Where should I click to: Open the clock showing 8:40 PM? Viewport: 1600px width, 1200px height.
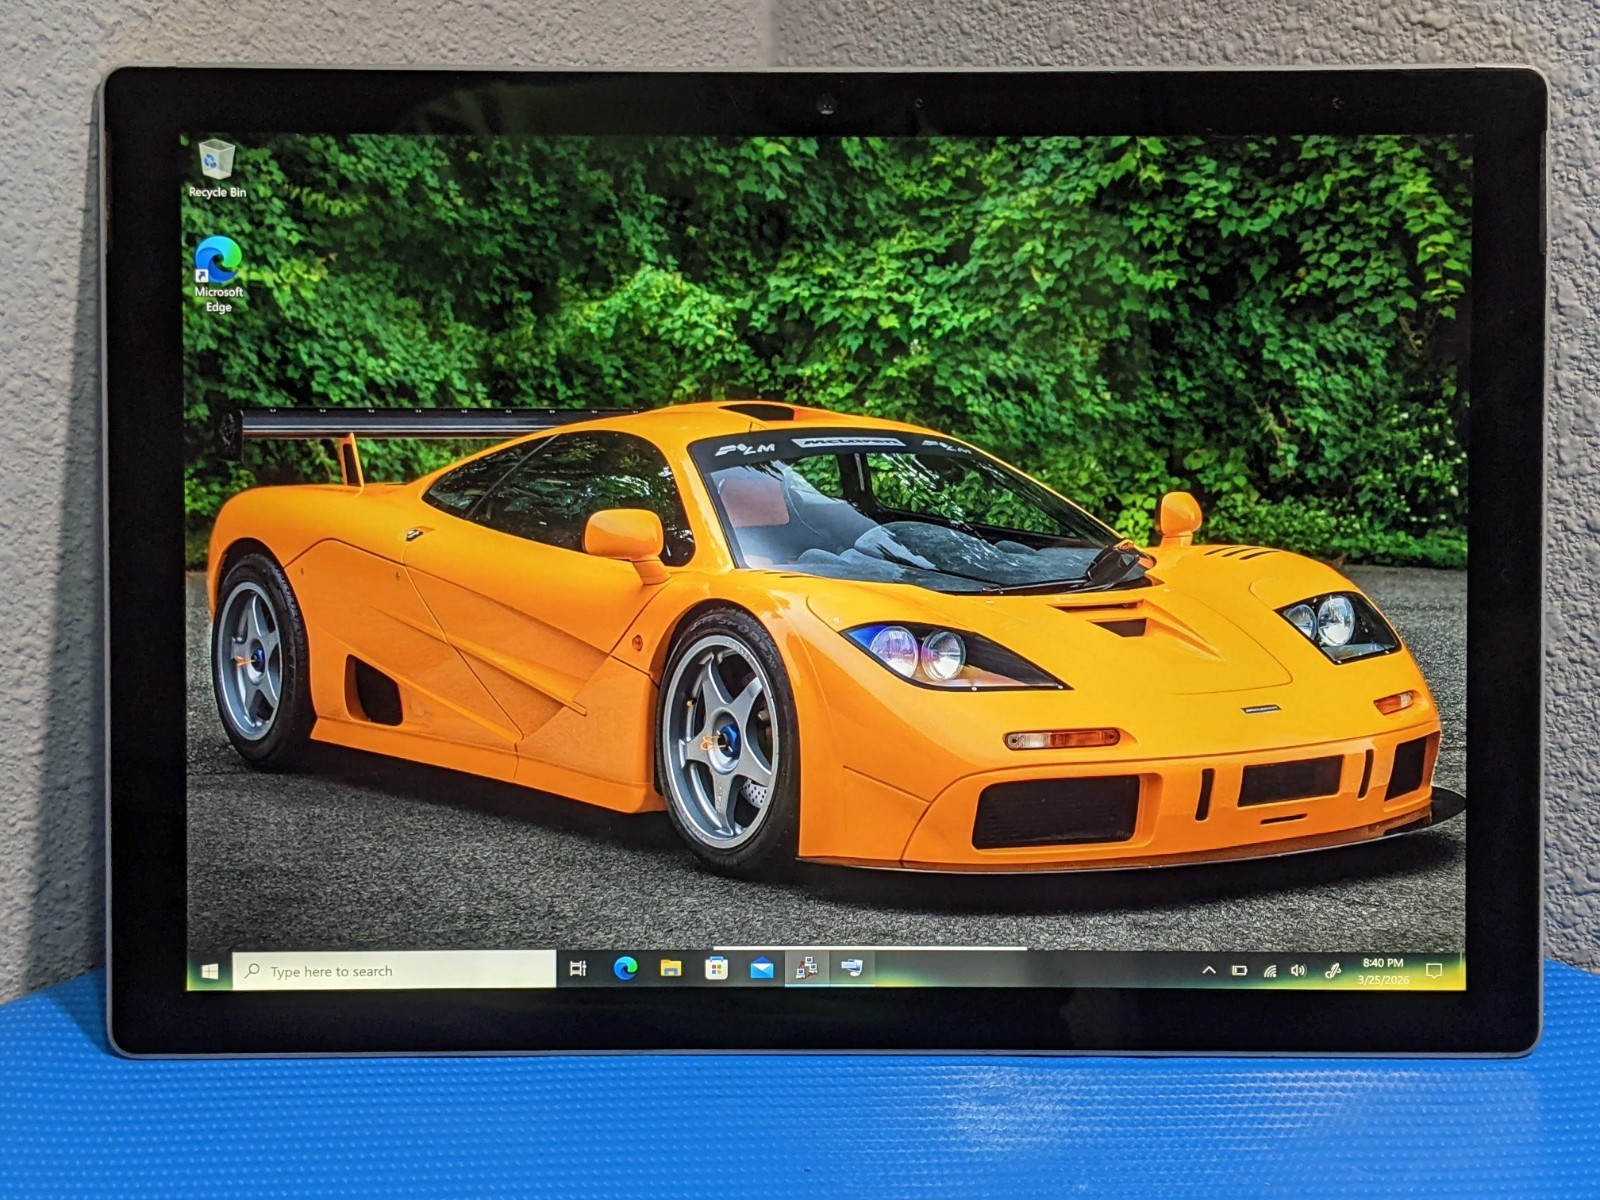[x=1383, y=971]
